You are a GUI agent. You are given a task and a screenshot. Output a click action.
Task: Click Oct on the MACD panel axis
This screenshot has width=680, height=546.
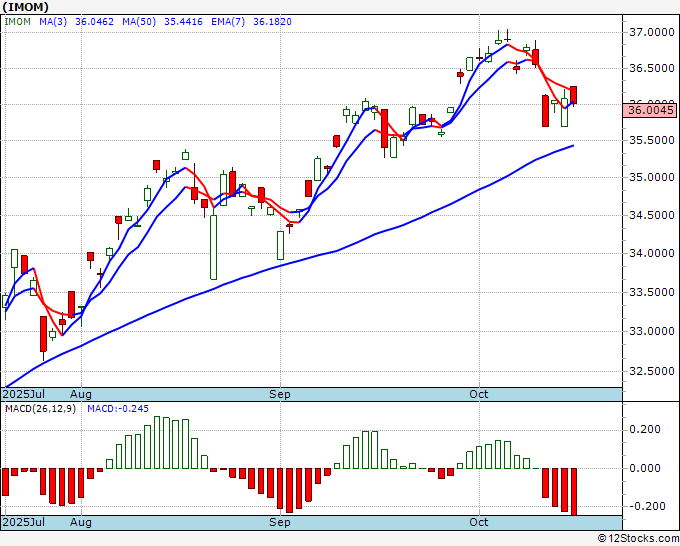tap(479, 522)
